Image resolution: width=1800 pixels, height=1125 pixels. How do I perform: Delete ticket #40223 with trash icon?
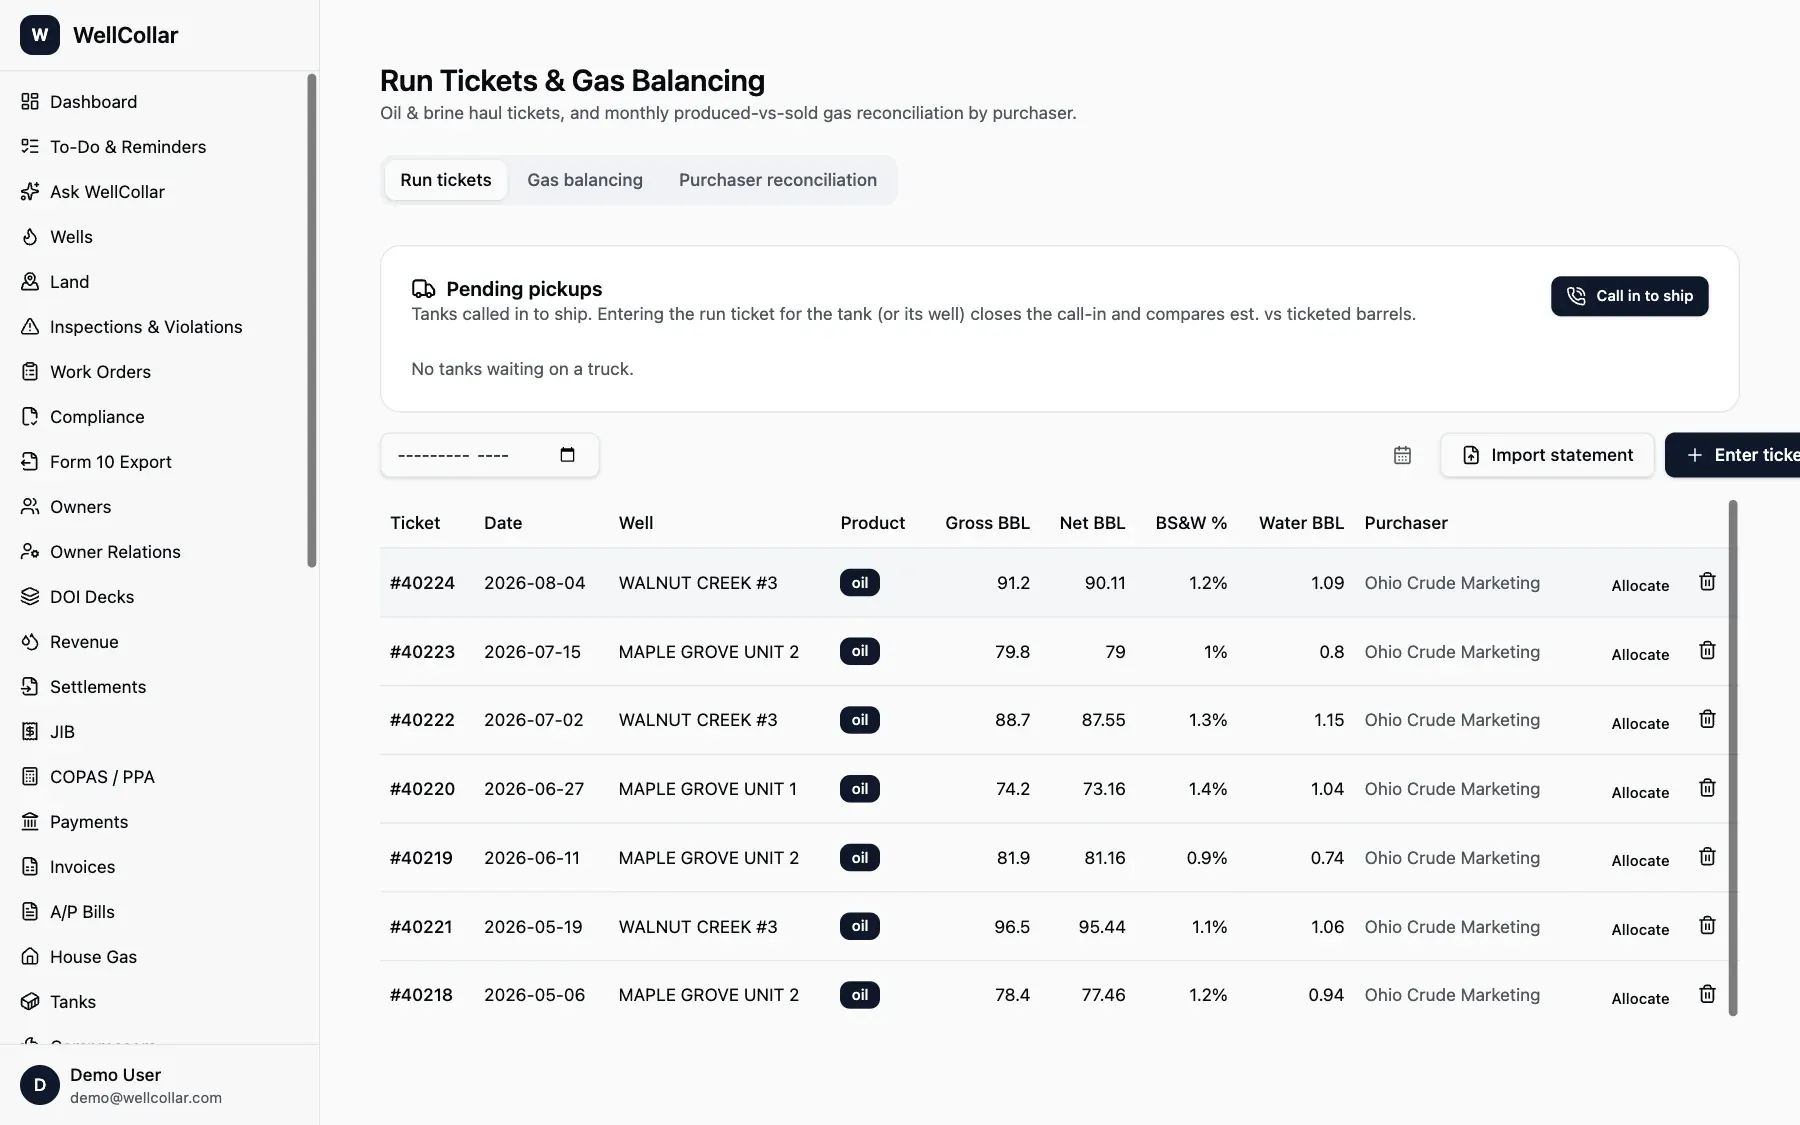(1707, 651)
